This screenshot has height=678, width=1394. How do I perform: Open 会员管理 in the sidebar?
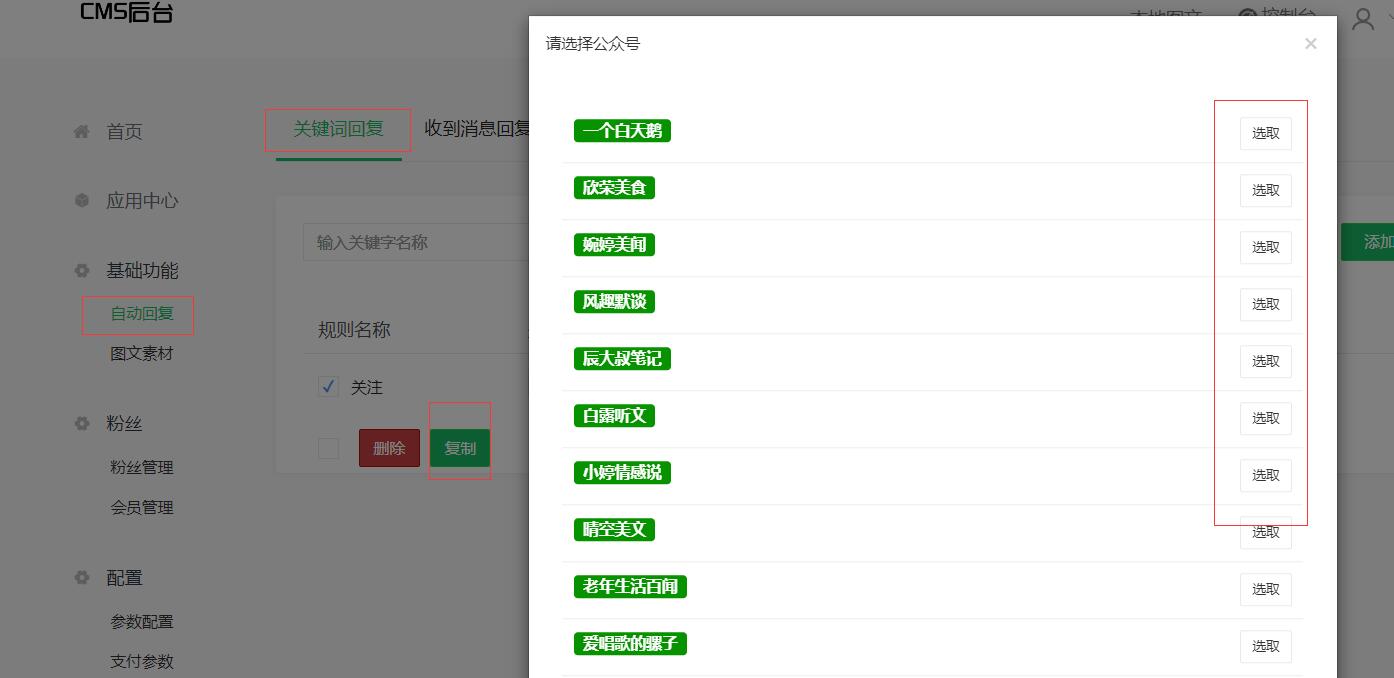(142, 507)
